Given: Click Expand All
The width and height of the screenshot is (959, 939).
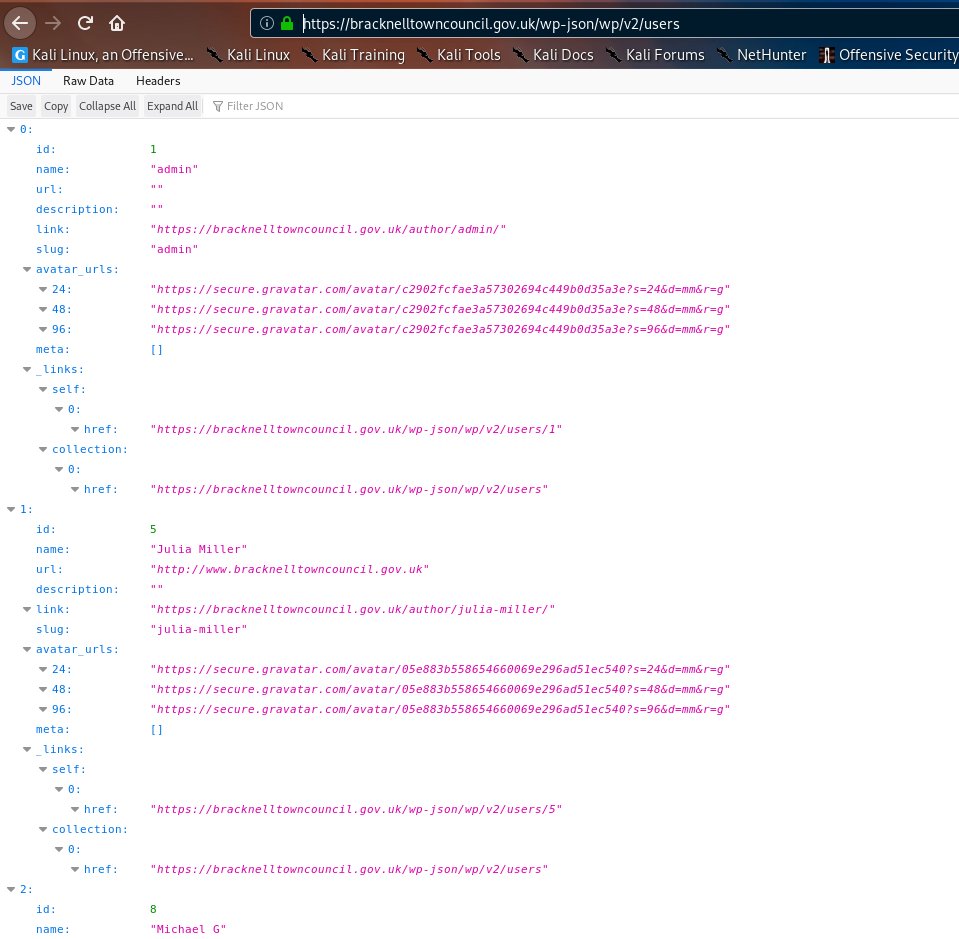Looking at the screenshot, I should point(172,106).
